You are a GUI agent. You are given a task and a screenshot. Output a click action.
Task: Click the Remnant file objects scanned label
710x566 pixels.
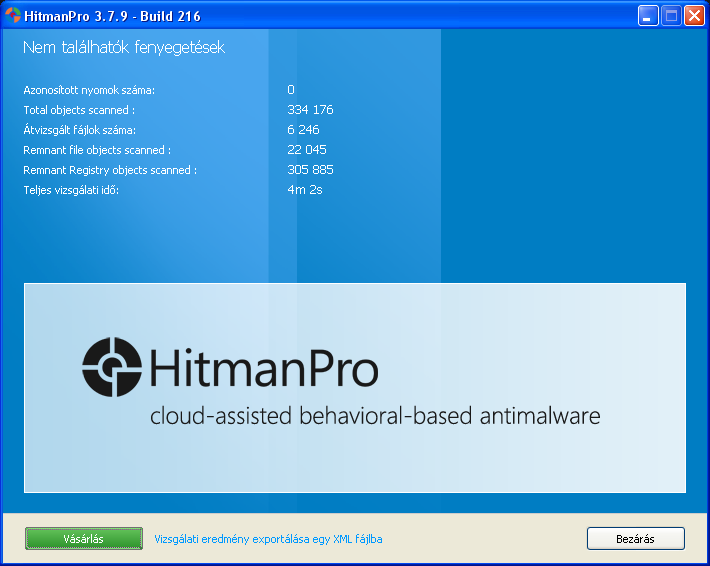[x=97, y=150]
